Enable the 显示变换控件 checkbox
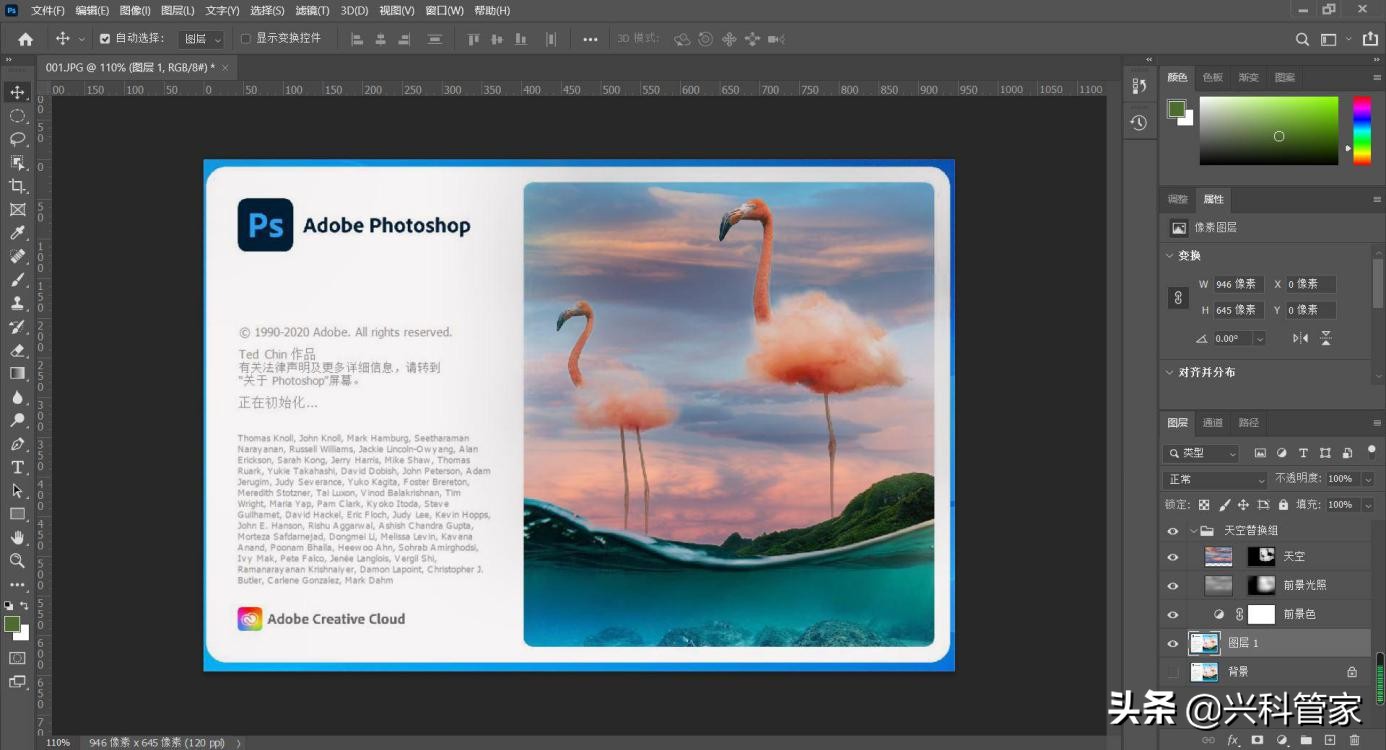This screenshot has height=750, width=1386. point(246,39)
